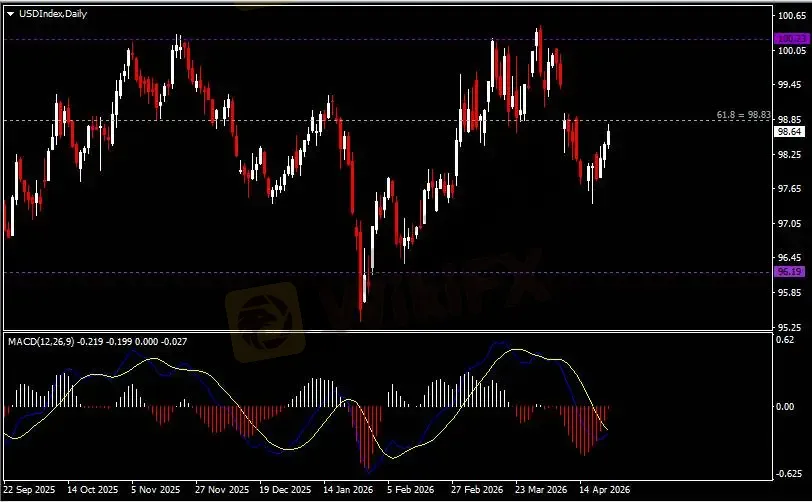Screen dimensions: 812x502
Task: Click the USDIndex,Daily chart title
Action: pyautogui.click(x=53, y=14)
